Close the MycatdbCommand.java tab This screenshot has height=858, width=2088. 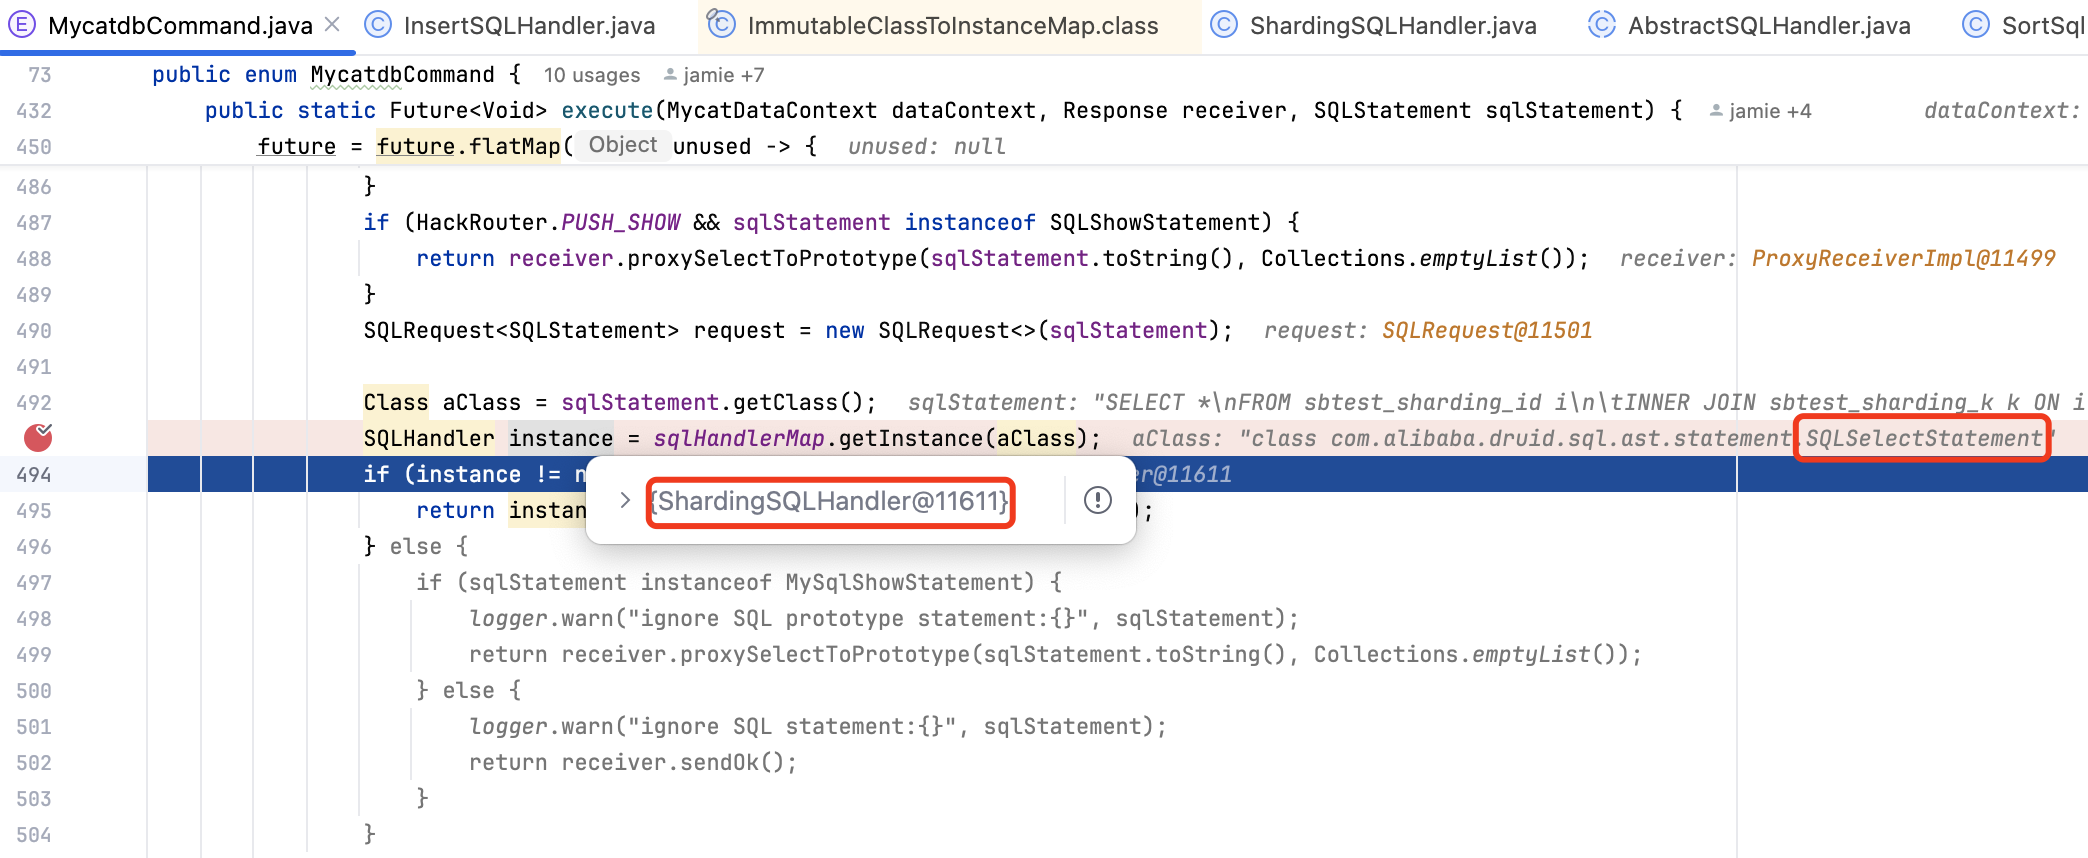coord(333,24)
